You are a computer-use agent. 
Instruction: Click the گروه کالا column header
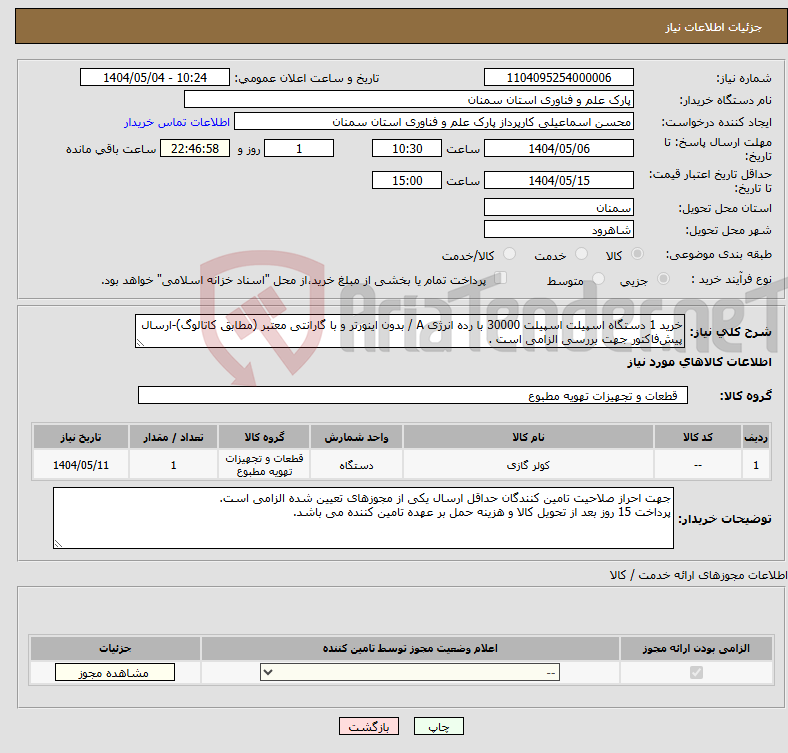(x=264, y=437)
